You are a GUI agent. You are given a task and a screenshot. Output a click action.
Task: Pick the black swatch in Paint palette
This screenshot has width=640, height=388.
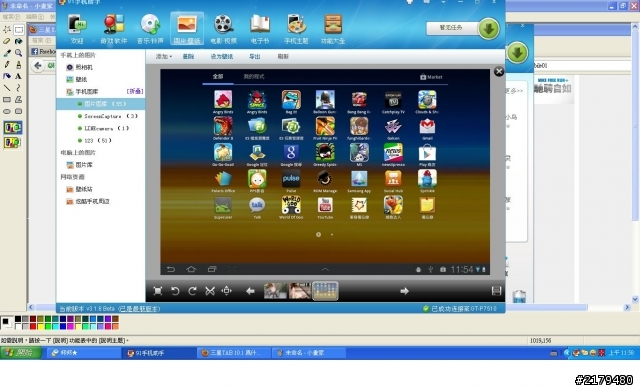[18, 319]
